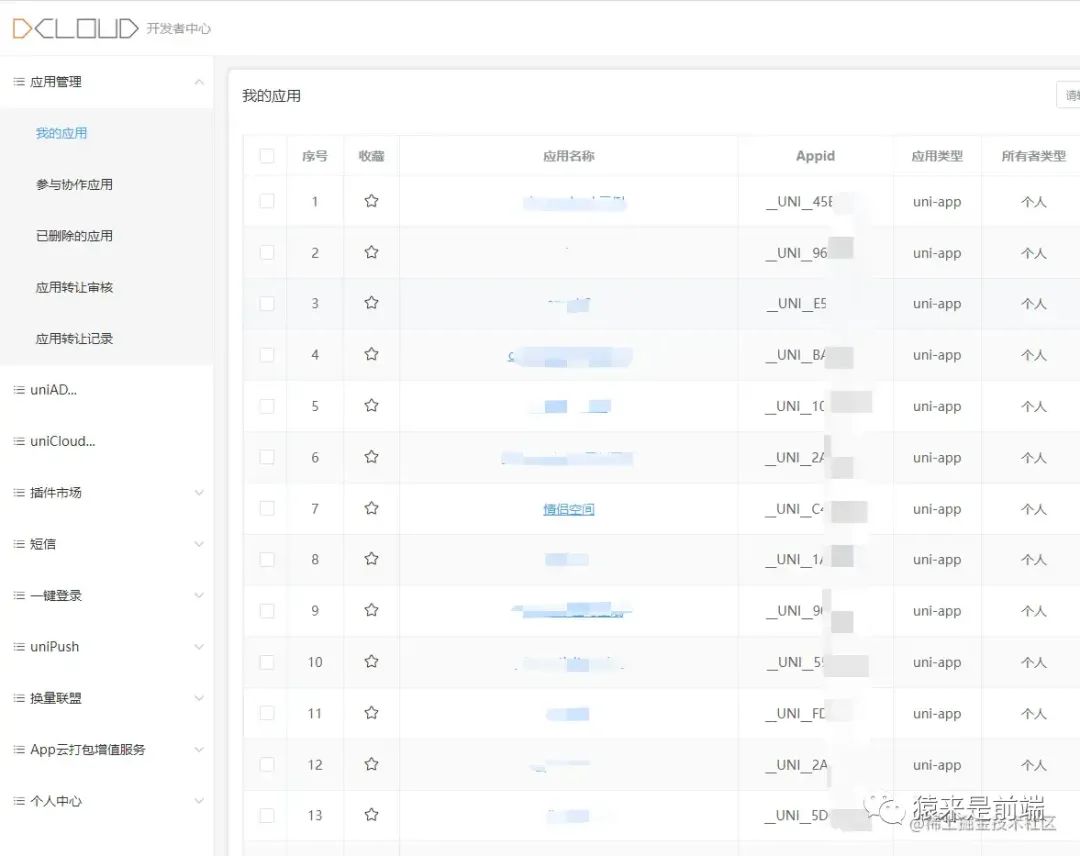Star the 情侣空间 app in row 7
The width and height of the screenshot is (1080, 856).
coord(371,508)
